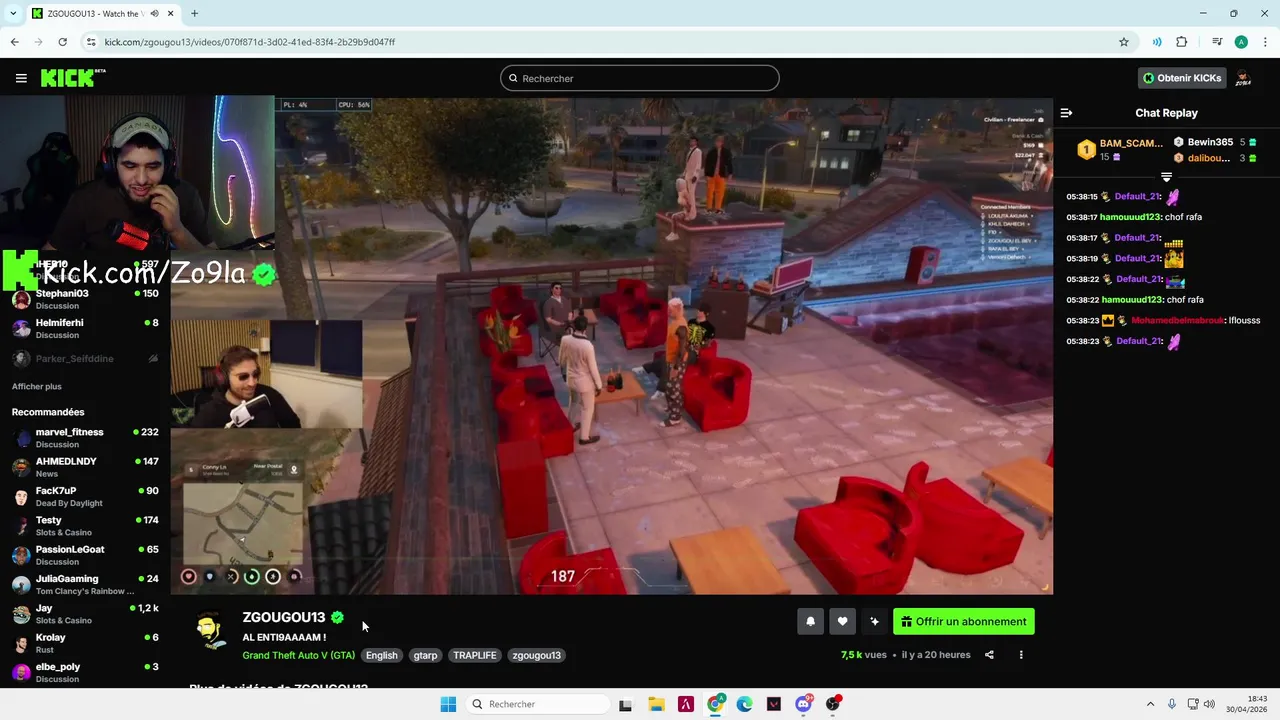Select the gtarp tag
This screenshot has width=1280, height=720.
426,655
